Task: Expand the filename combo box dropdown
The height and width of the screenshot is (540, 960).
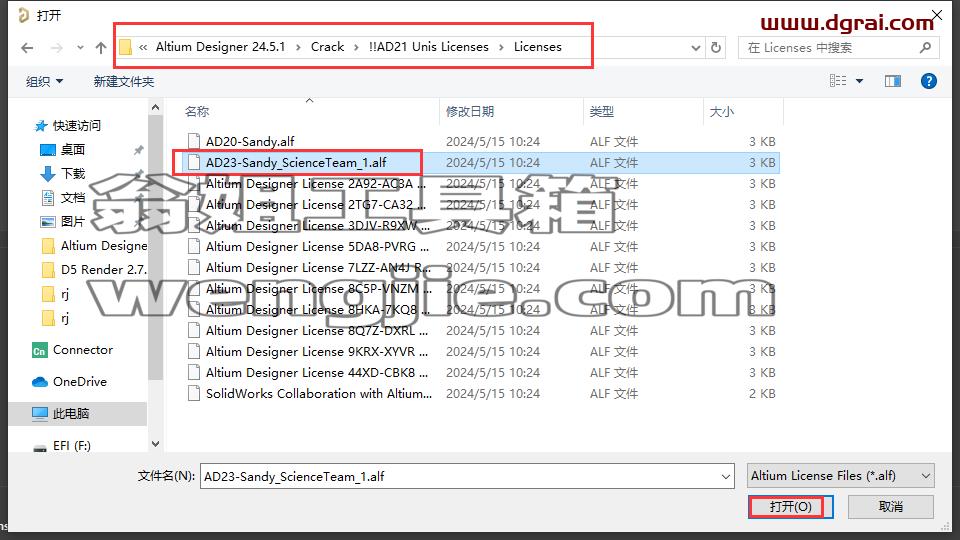Action: [726, 476]
